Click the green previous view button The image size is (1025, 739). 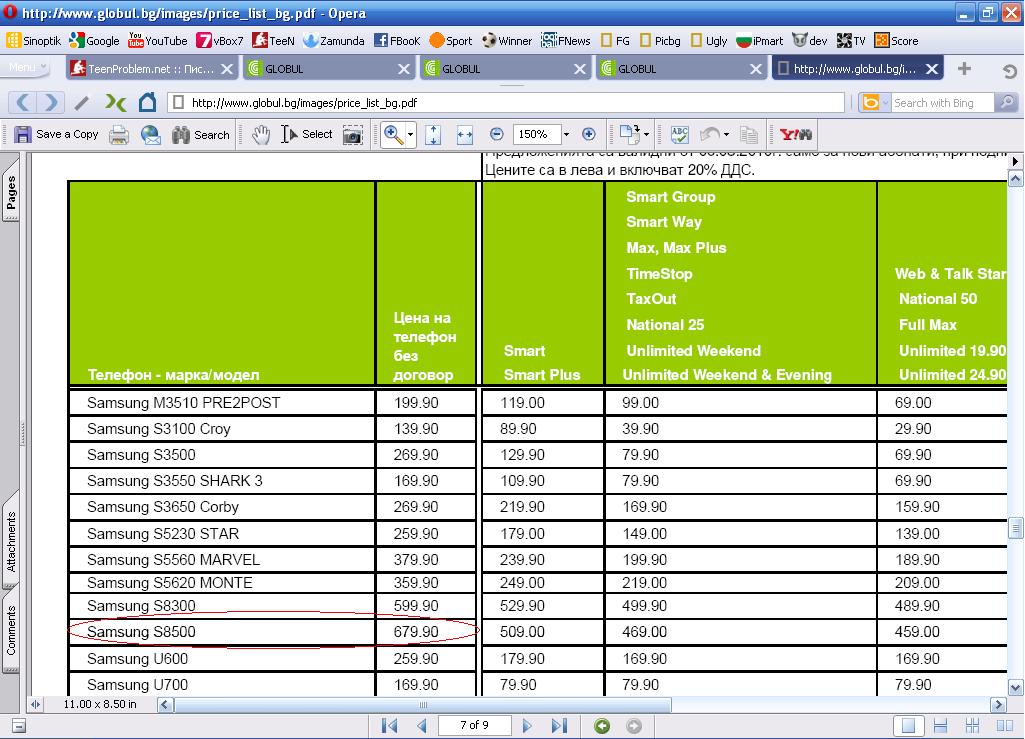pos(602,725)
